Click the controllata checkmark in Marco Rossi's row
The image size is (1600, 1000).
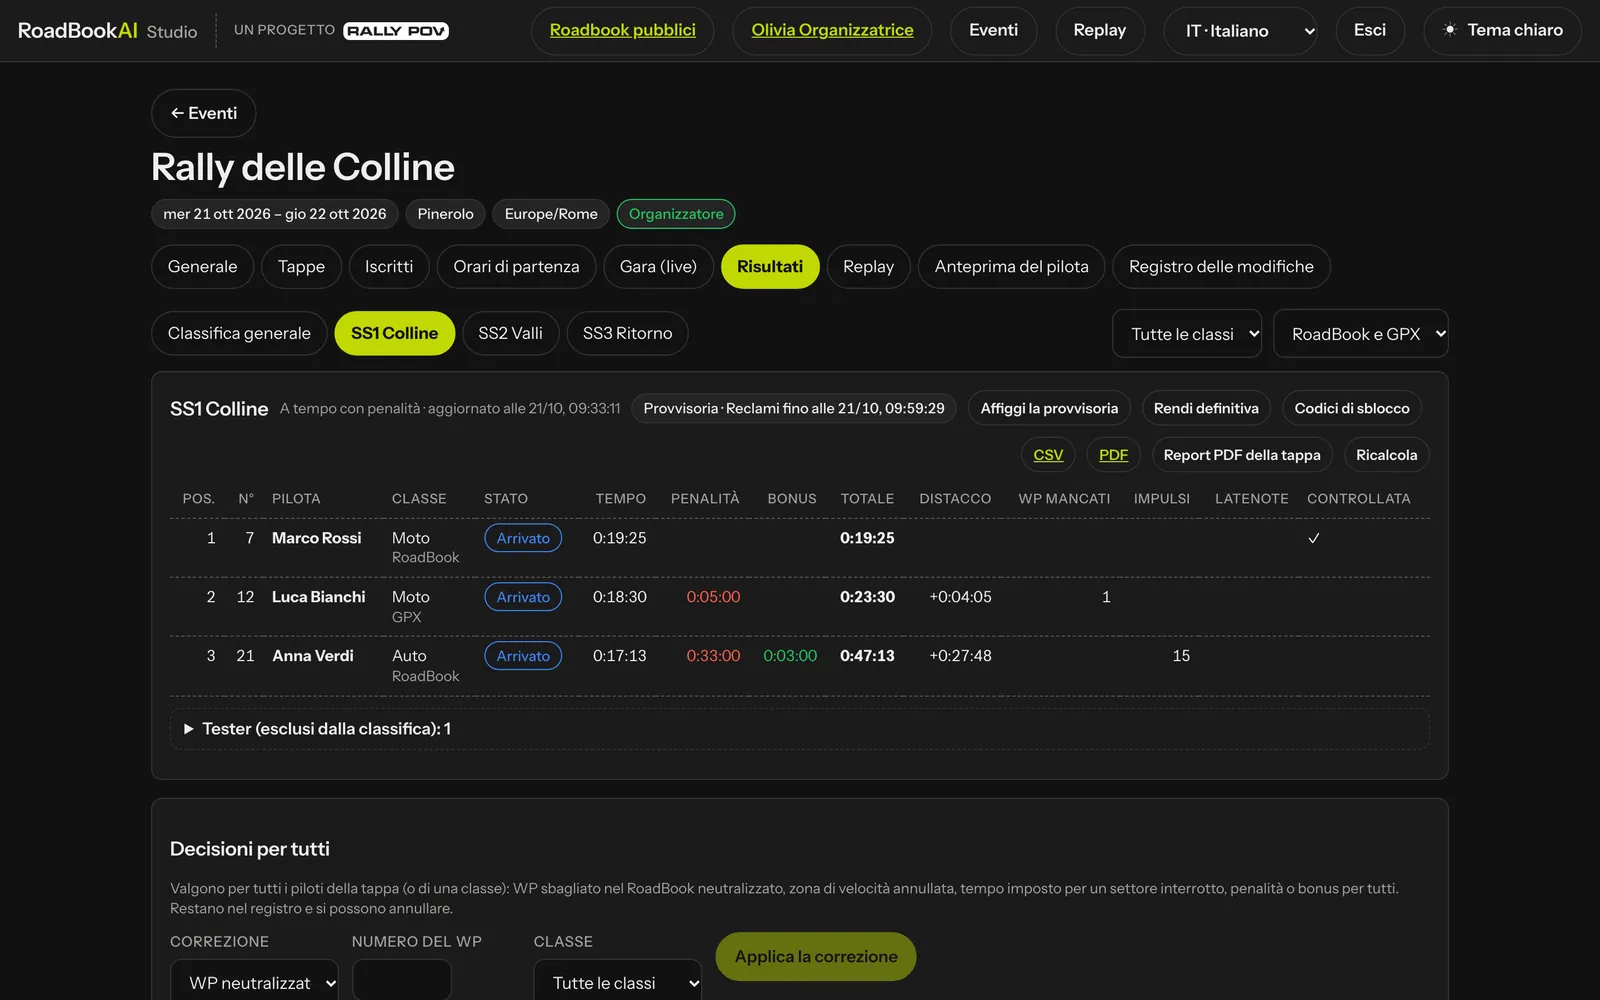coord(1314,538)
